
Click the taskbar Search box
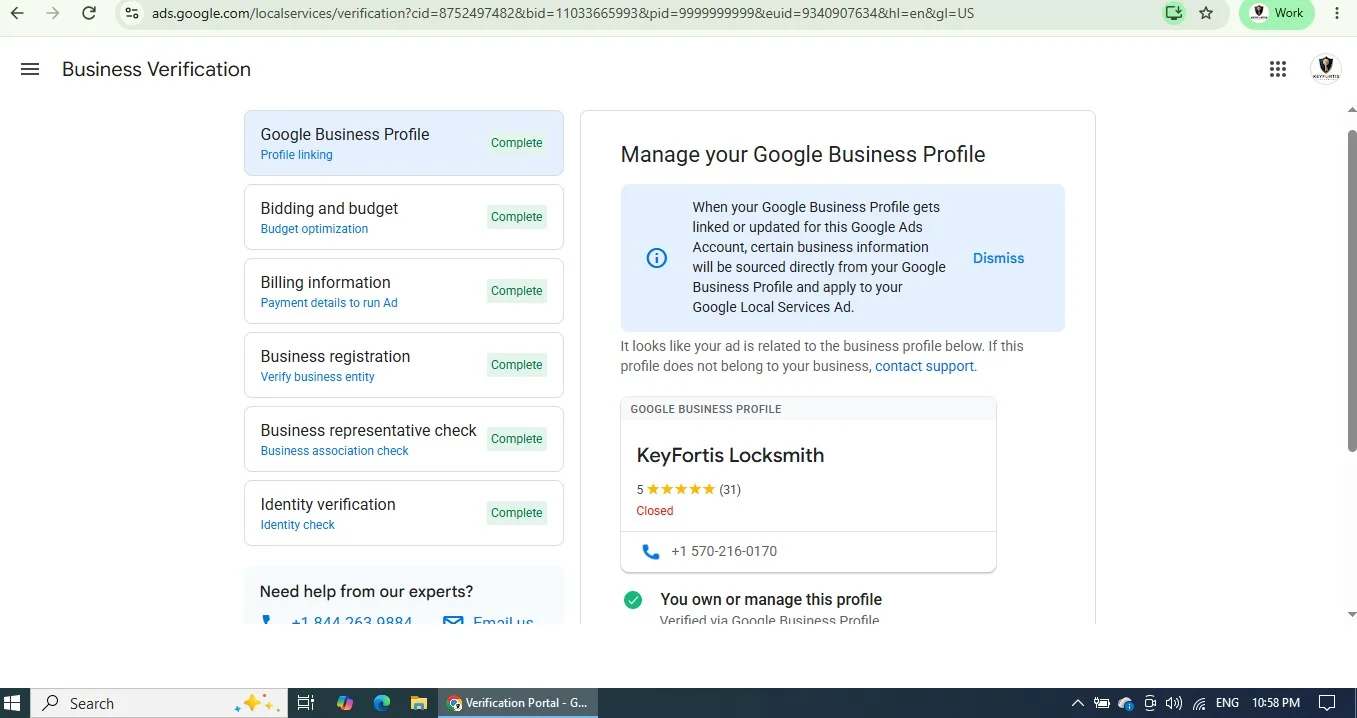coord(160,703)
